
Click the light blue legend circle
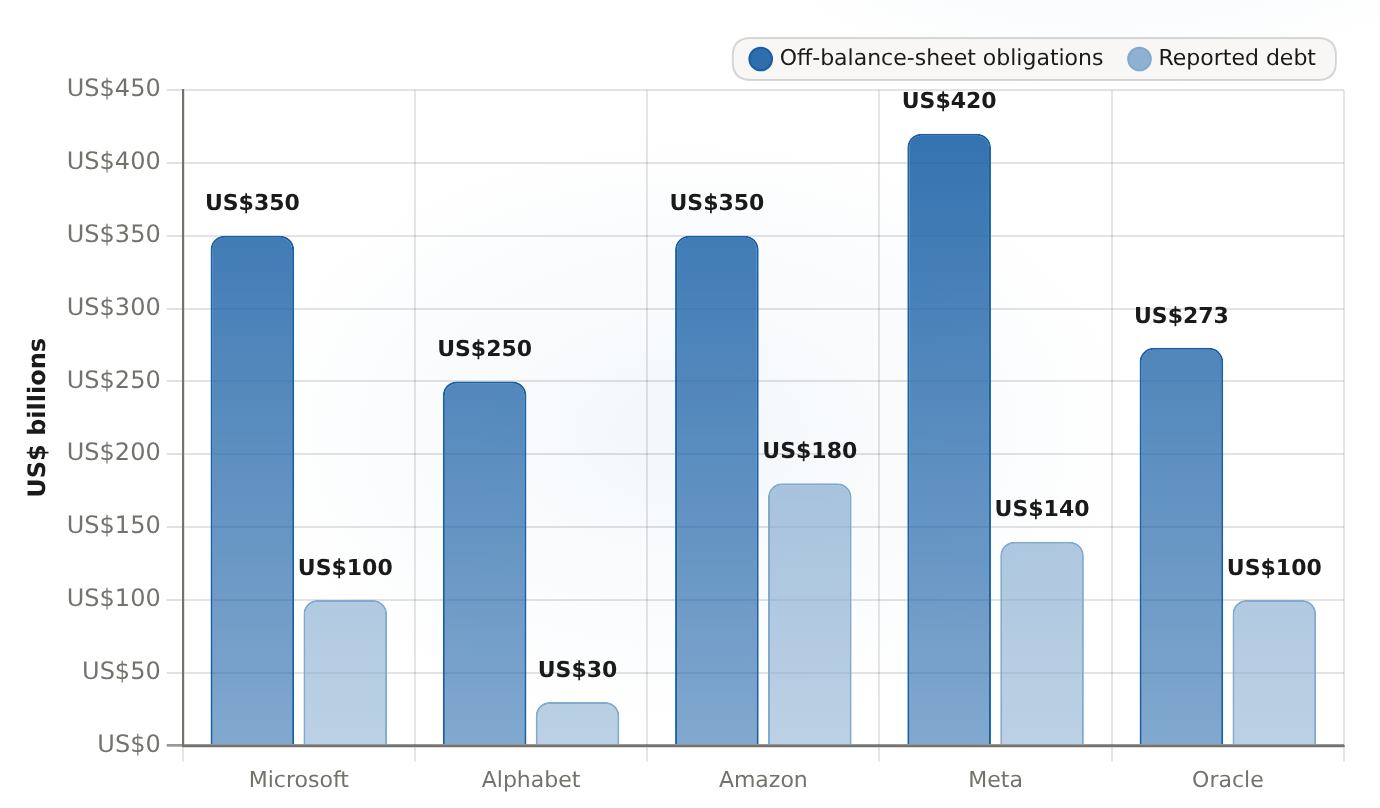point(1139,59)
